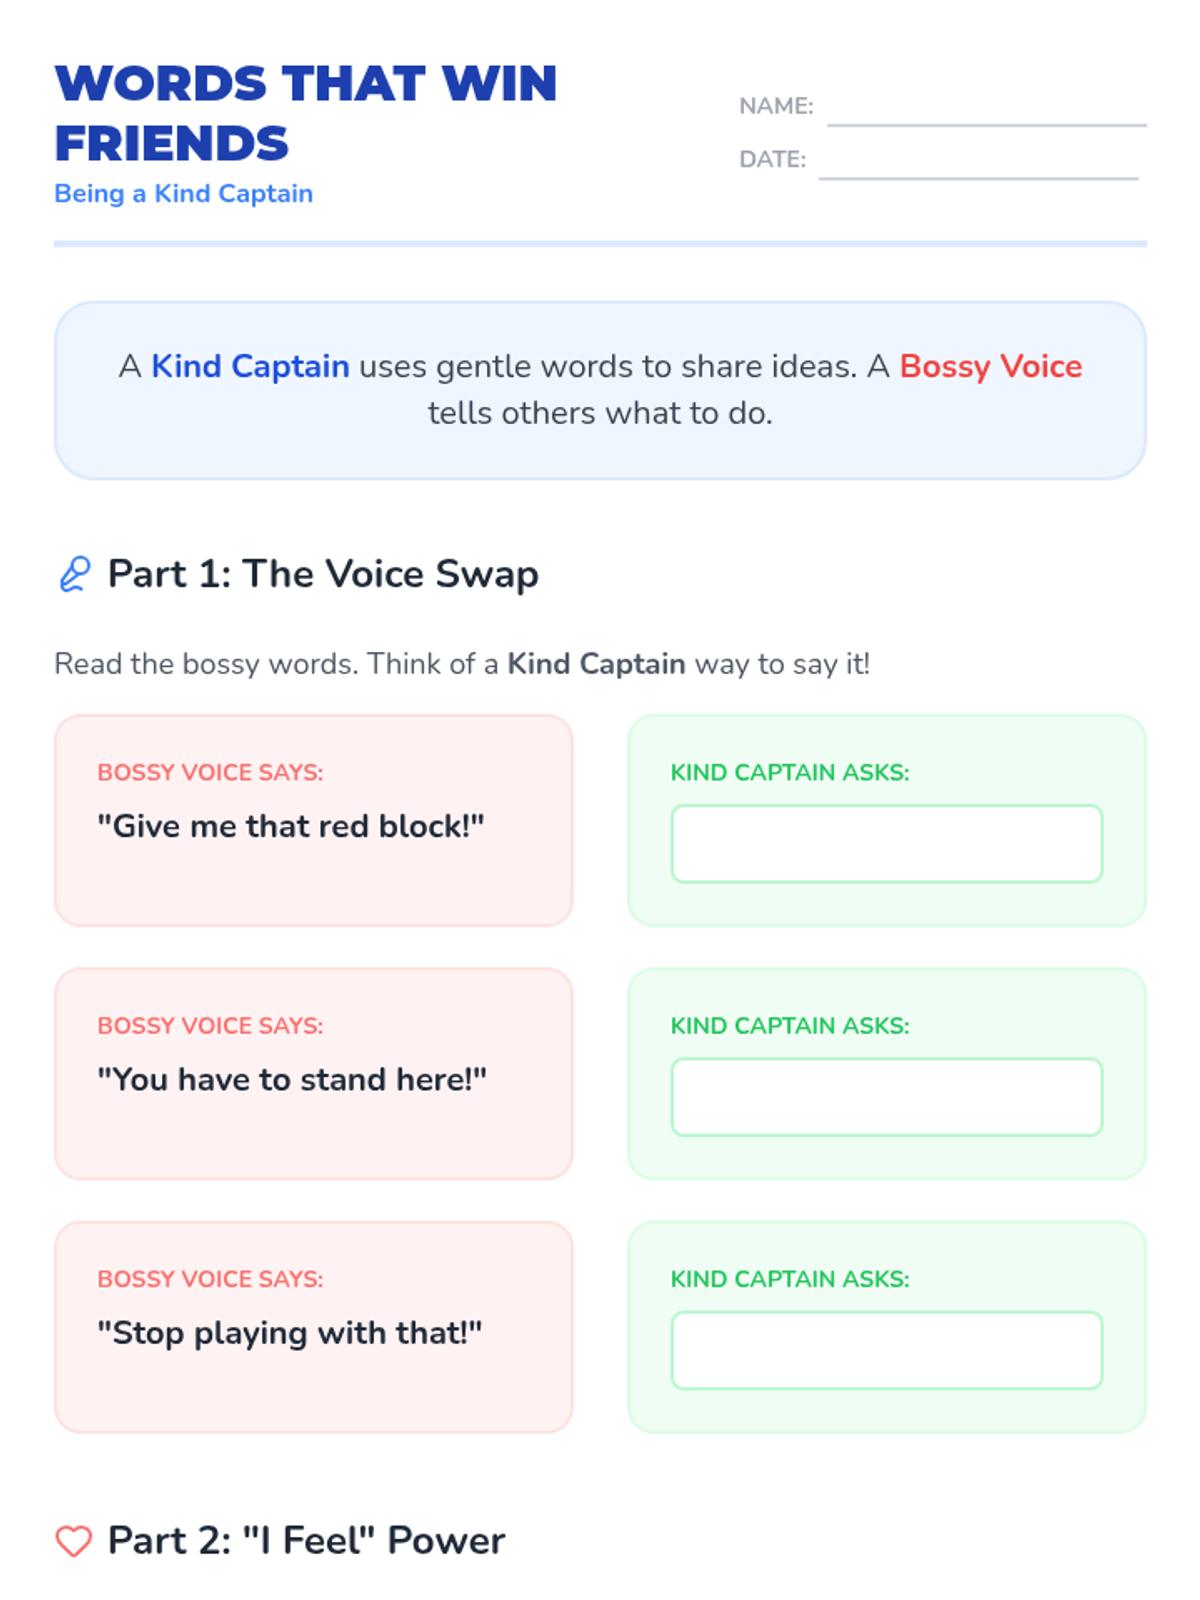The image size is (1200, 1600).
Task: Click the red "Bossy Voice" highlighted text
Action: tap(991, 366)
